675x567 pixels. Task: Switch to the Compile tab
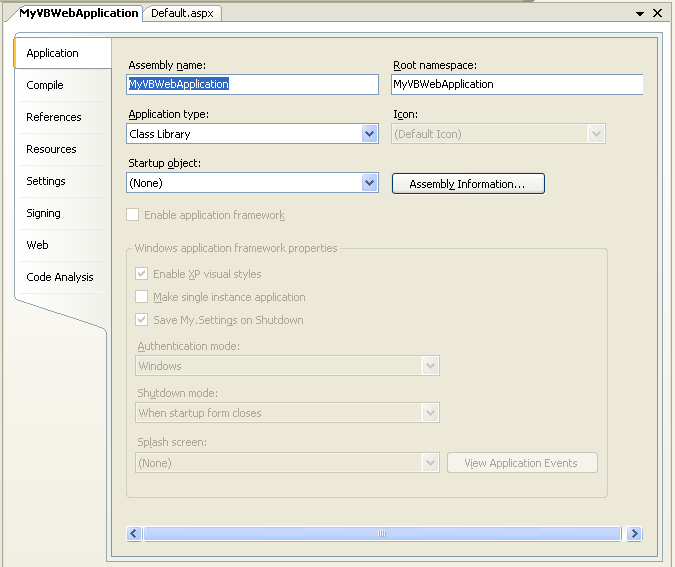pos(45,85)
